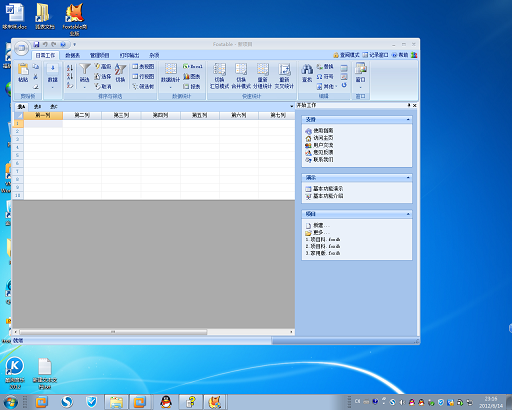512x410 pixels.
Task: Click the Chart item with bar chart icon
Action: 192,77
